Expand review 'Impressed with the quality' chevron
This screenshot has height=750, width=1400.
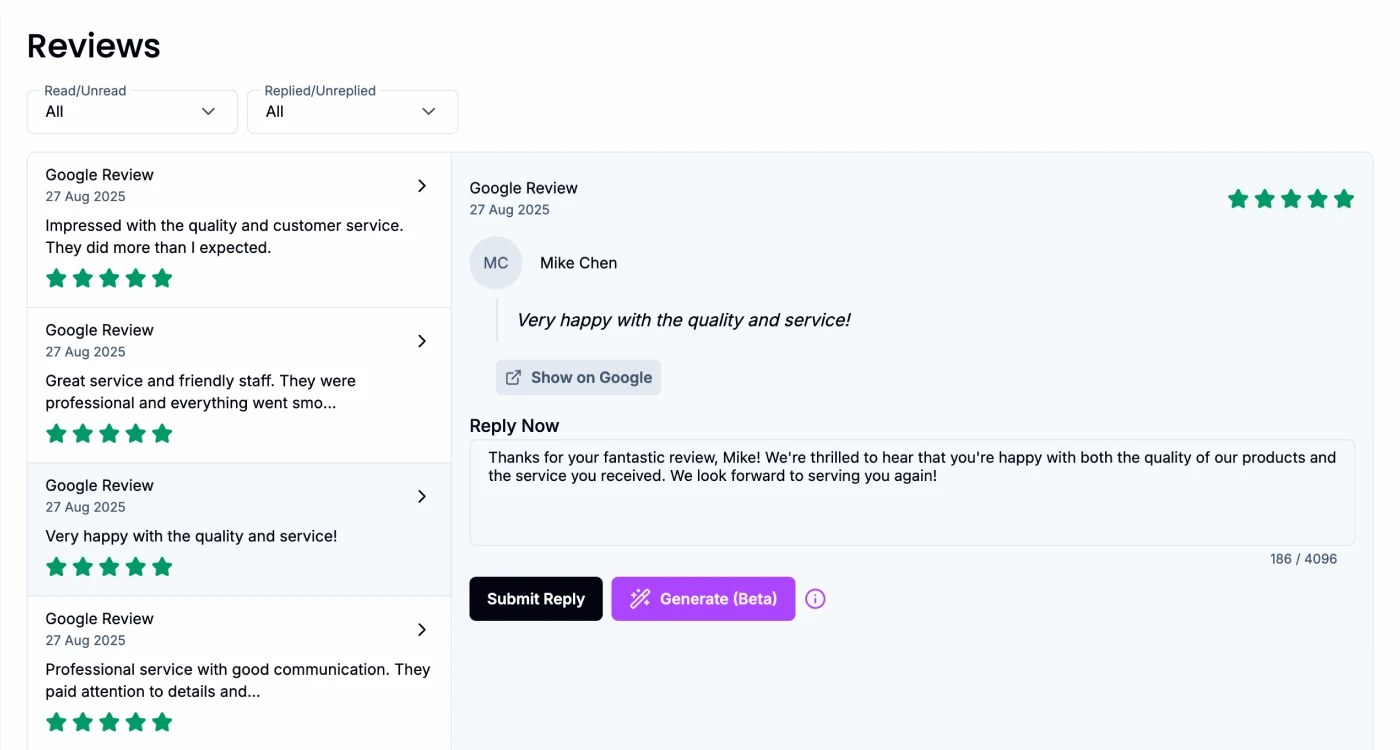(x=422, y=186)
